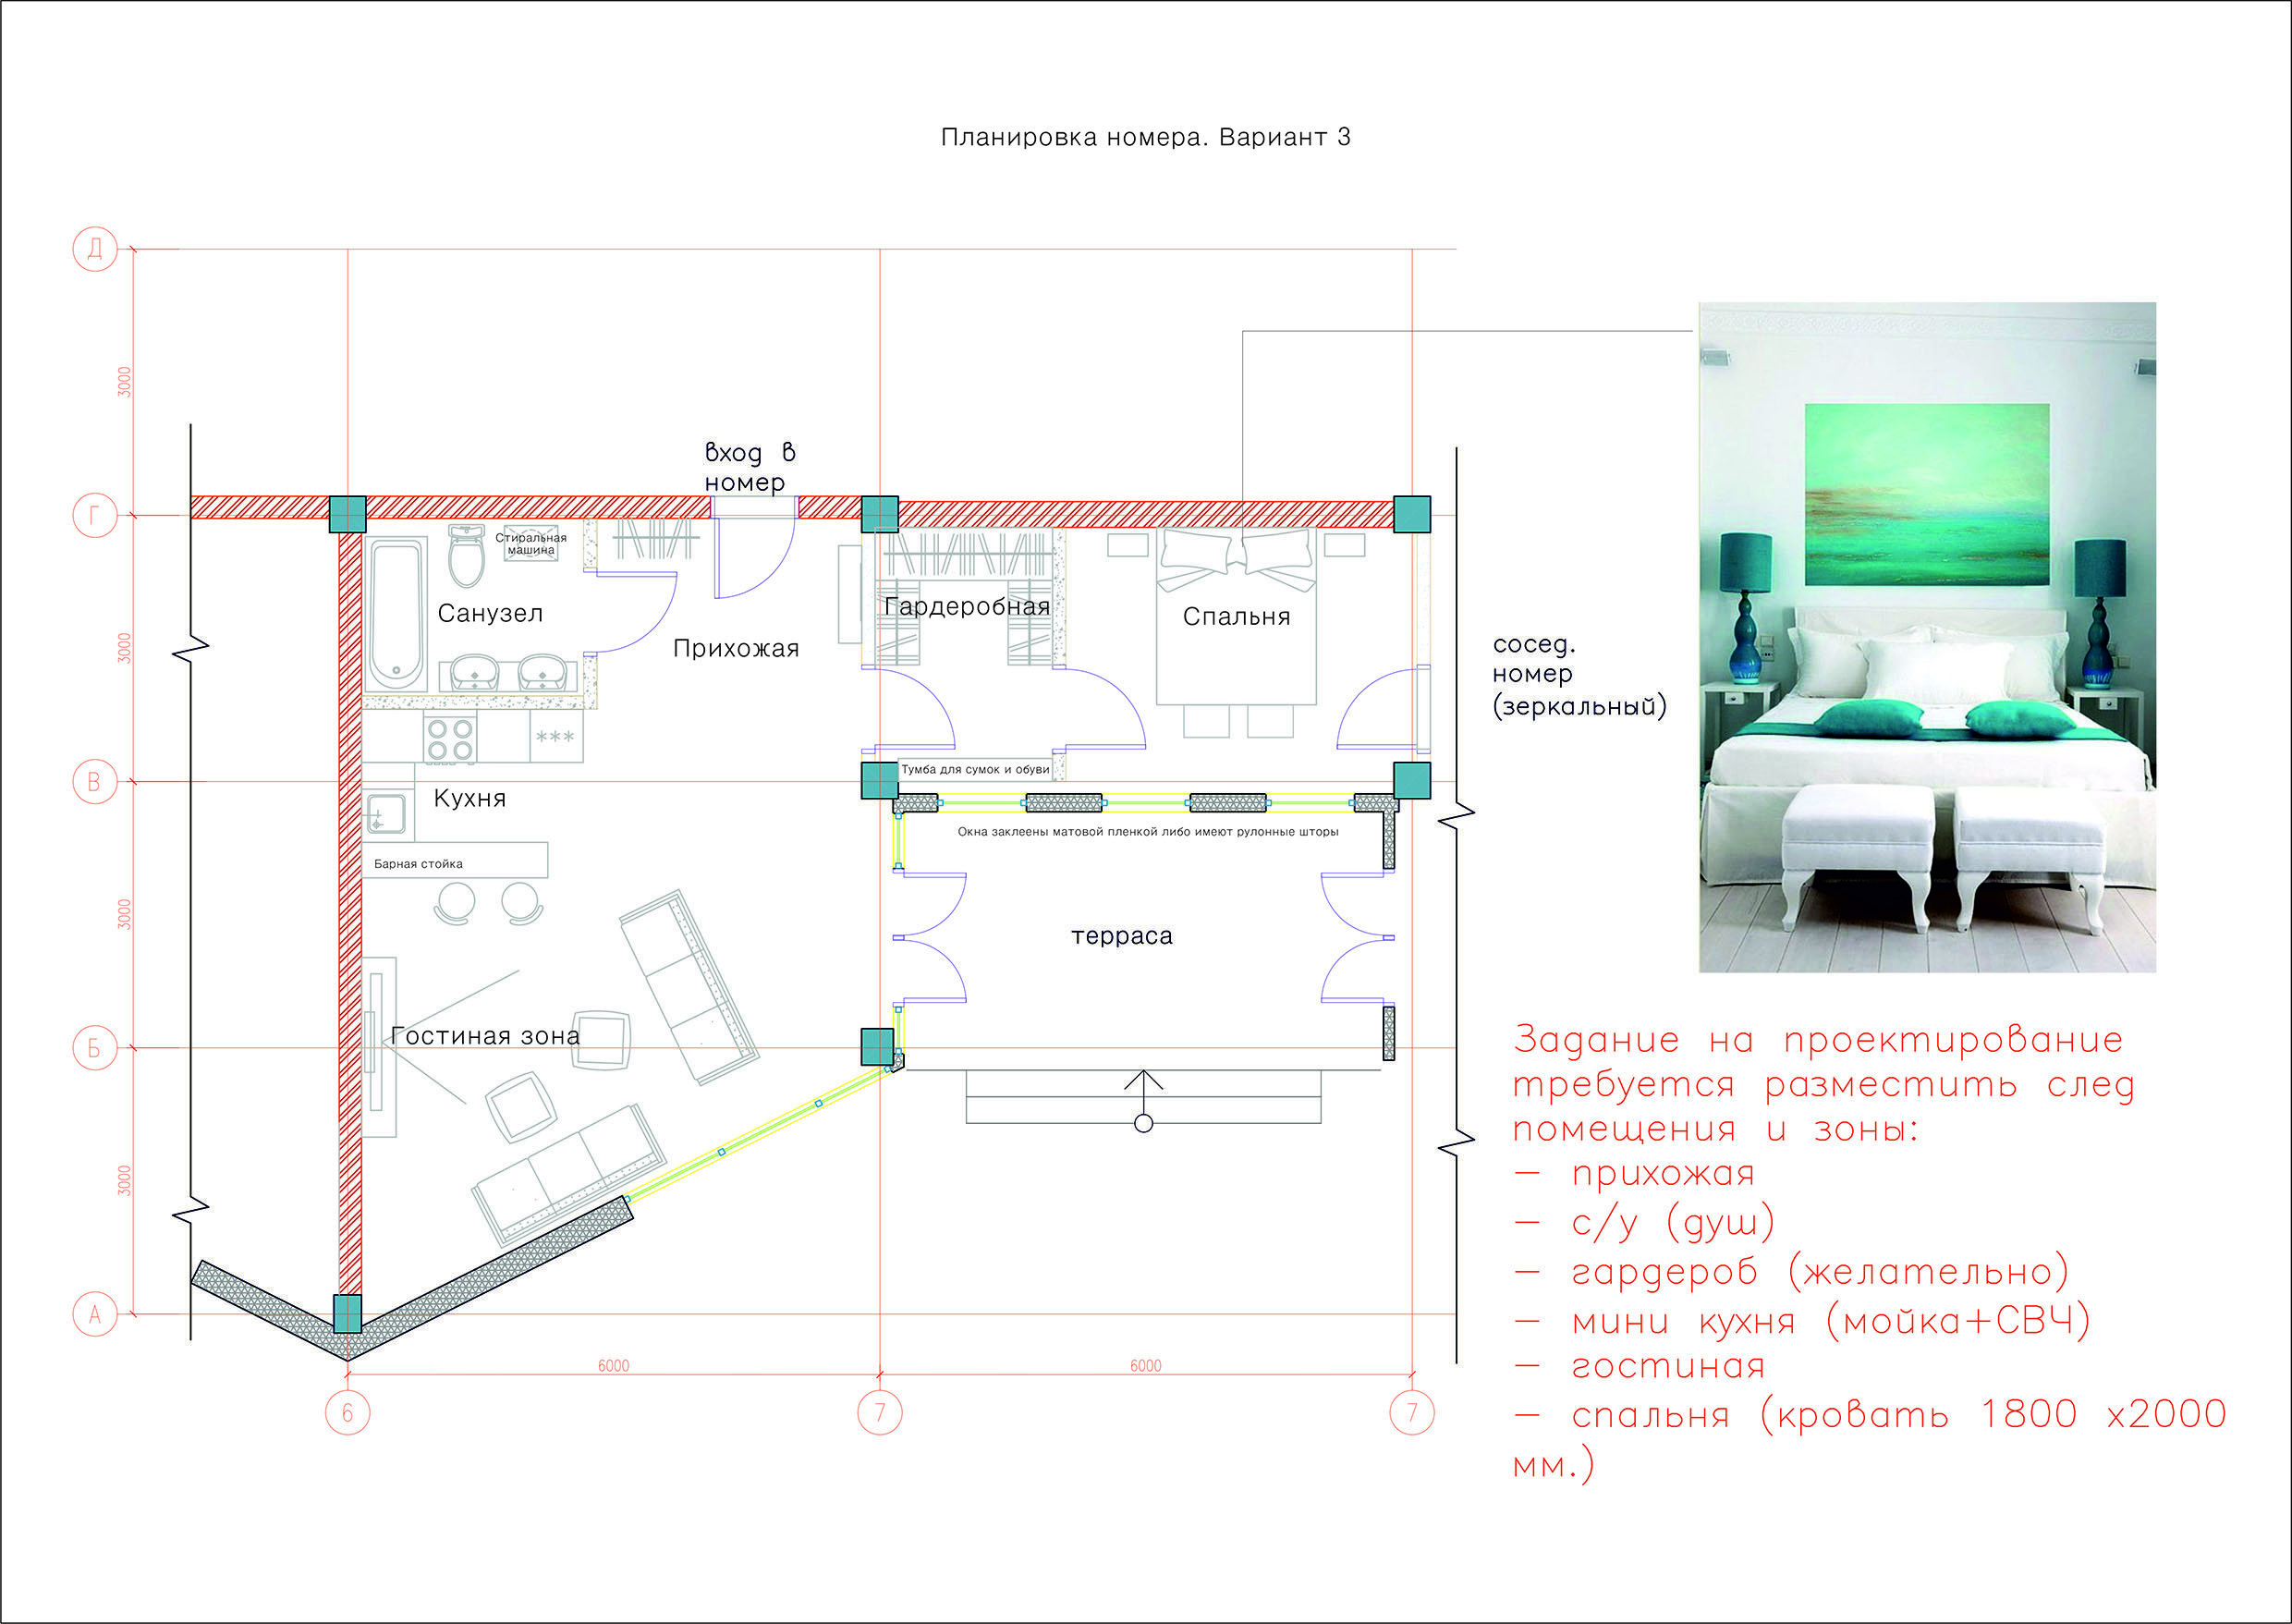Image resolution: width=2292 pixels, height=1624 pixels.
Task: Select the axis marker circle Д
Action: pyautogui.click(x=95, y=248)
